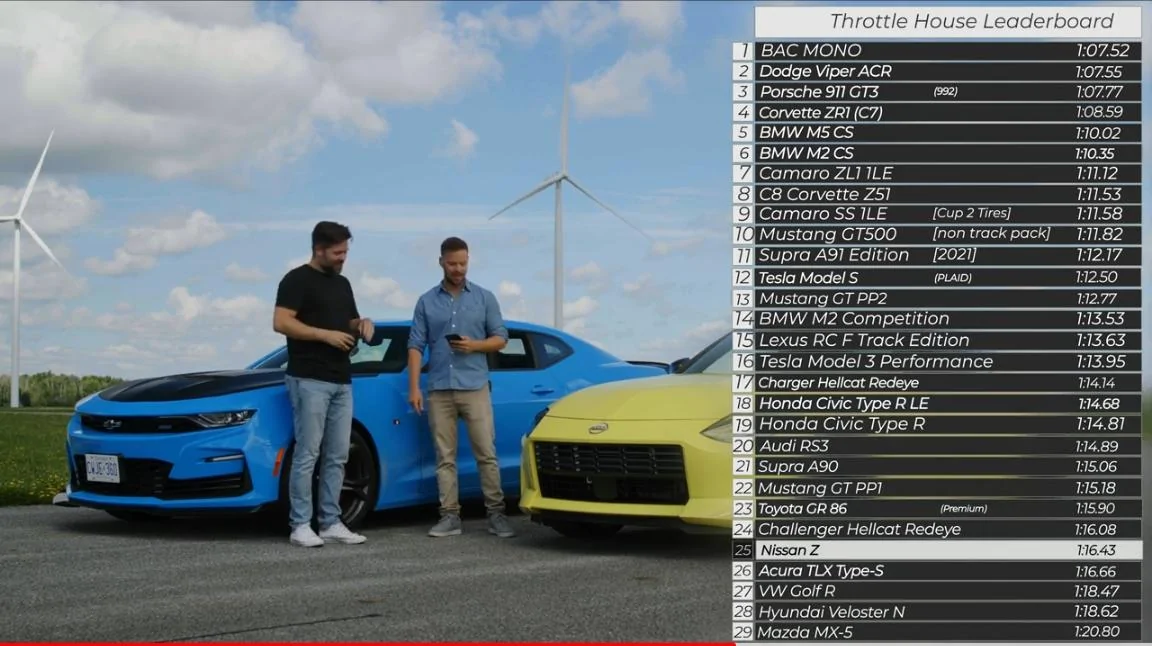Click the [Cup 2 Tires] note
1152x646 pixels.
coord(972,213)
